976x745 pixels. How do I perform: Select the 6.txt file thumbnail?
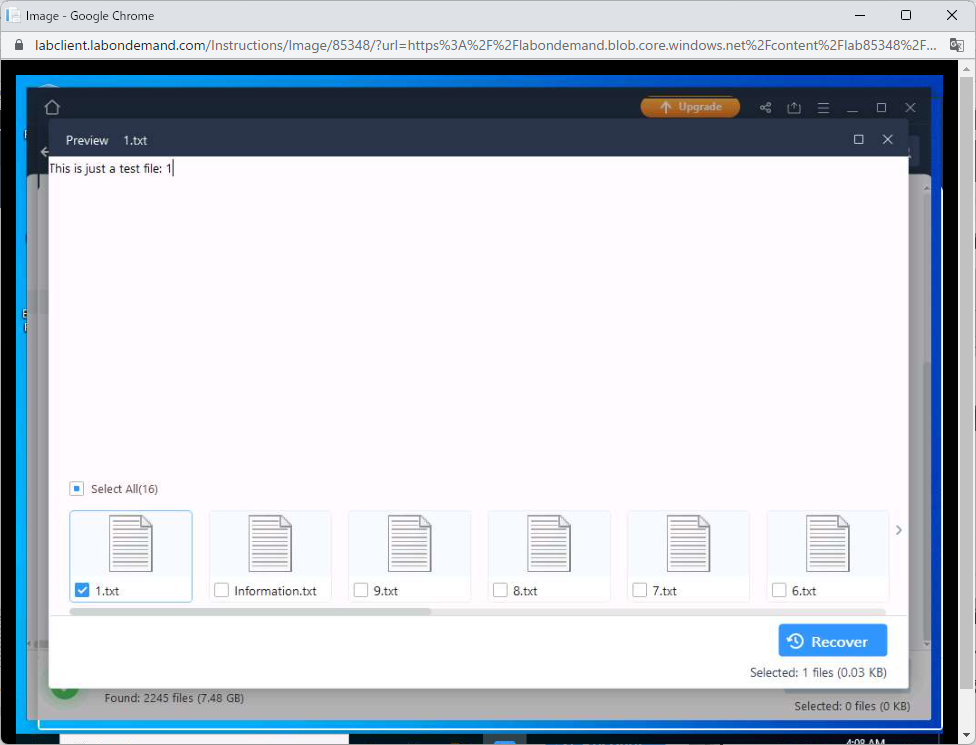tap(828, 545)
